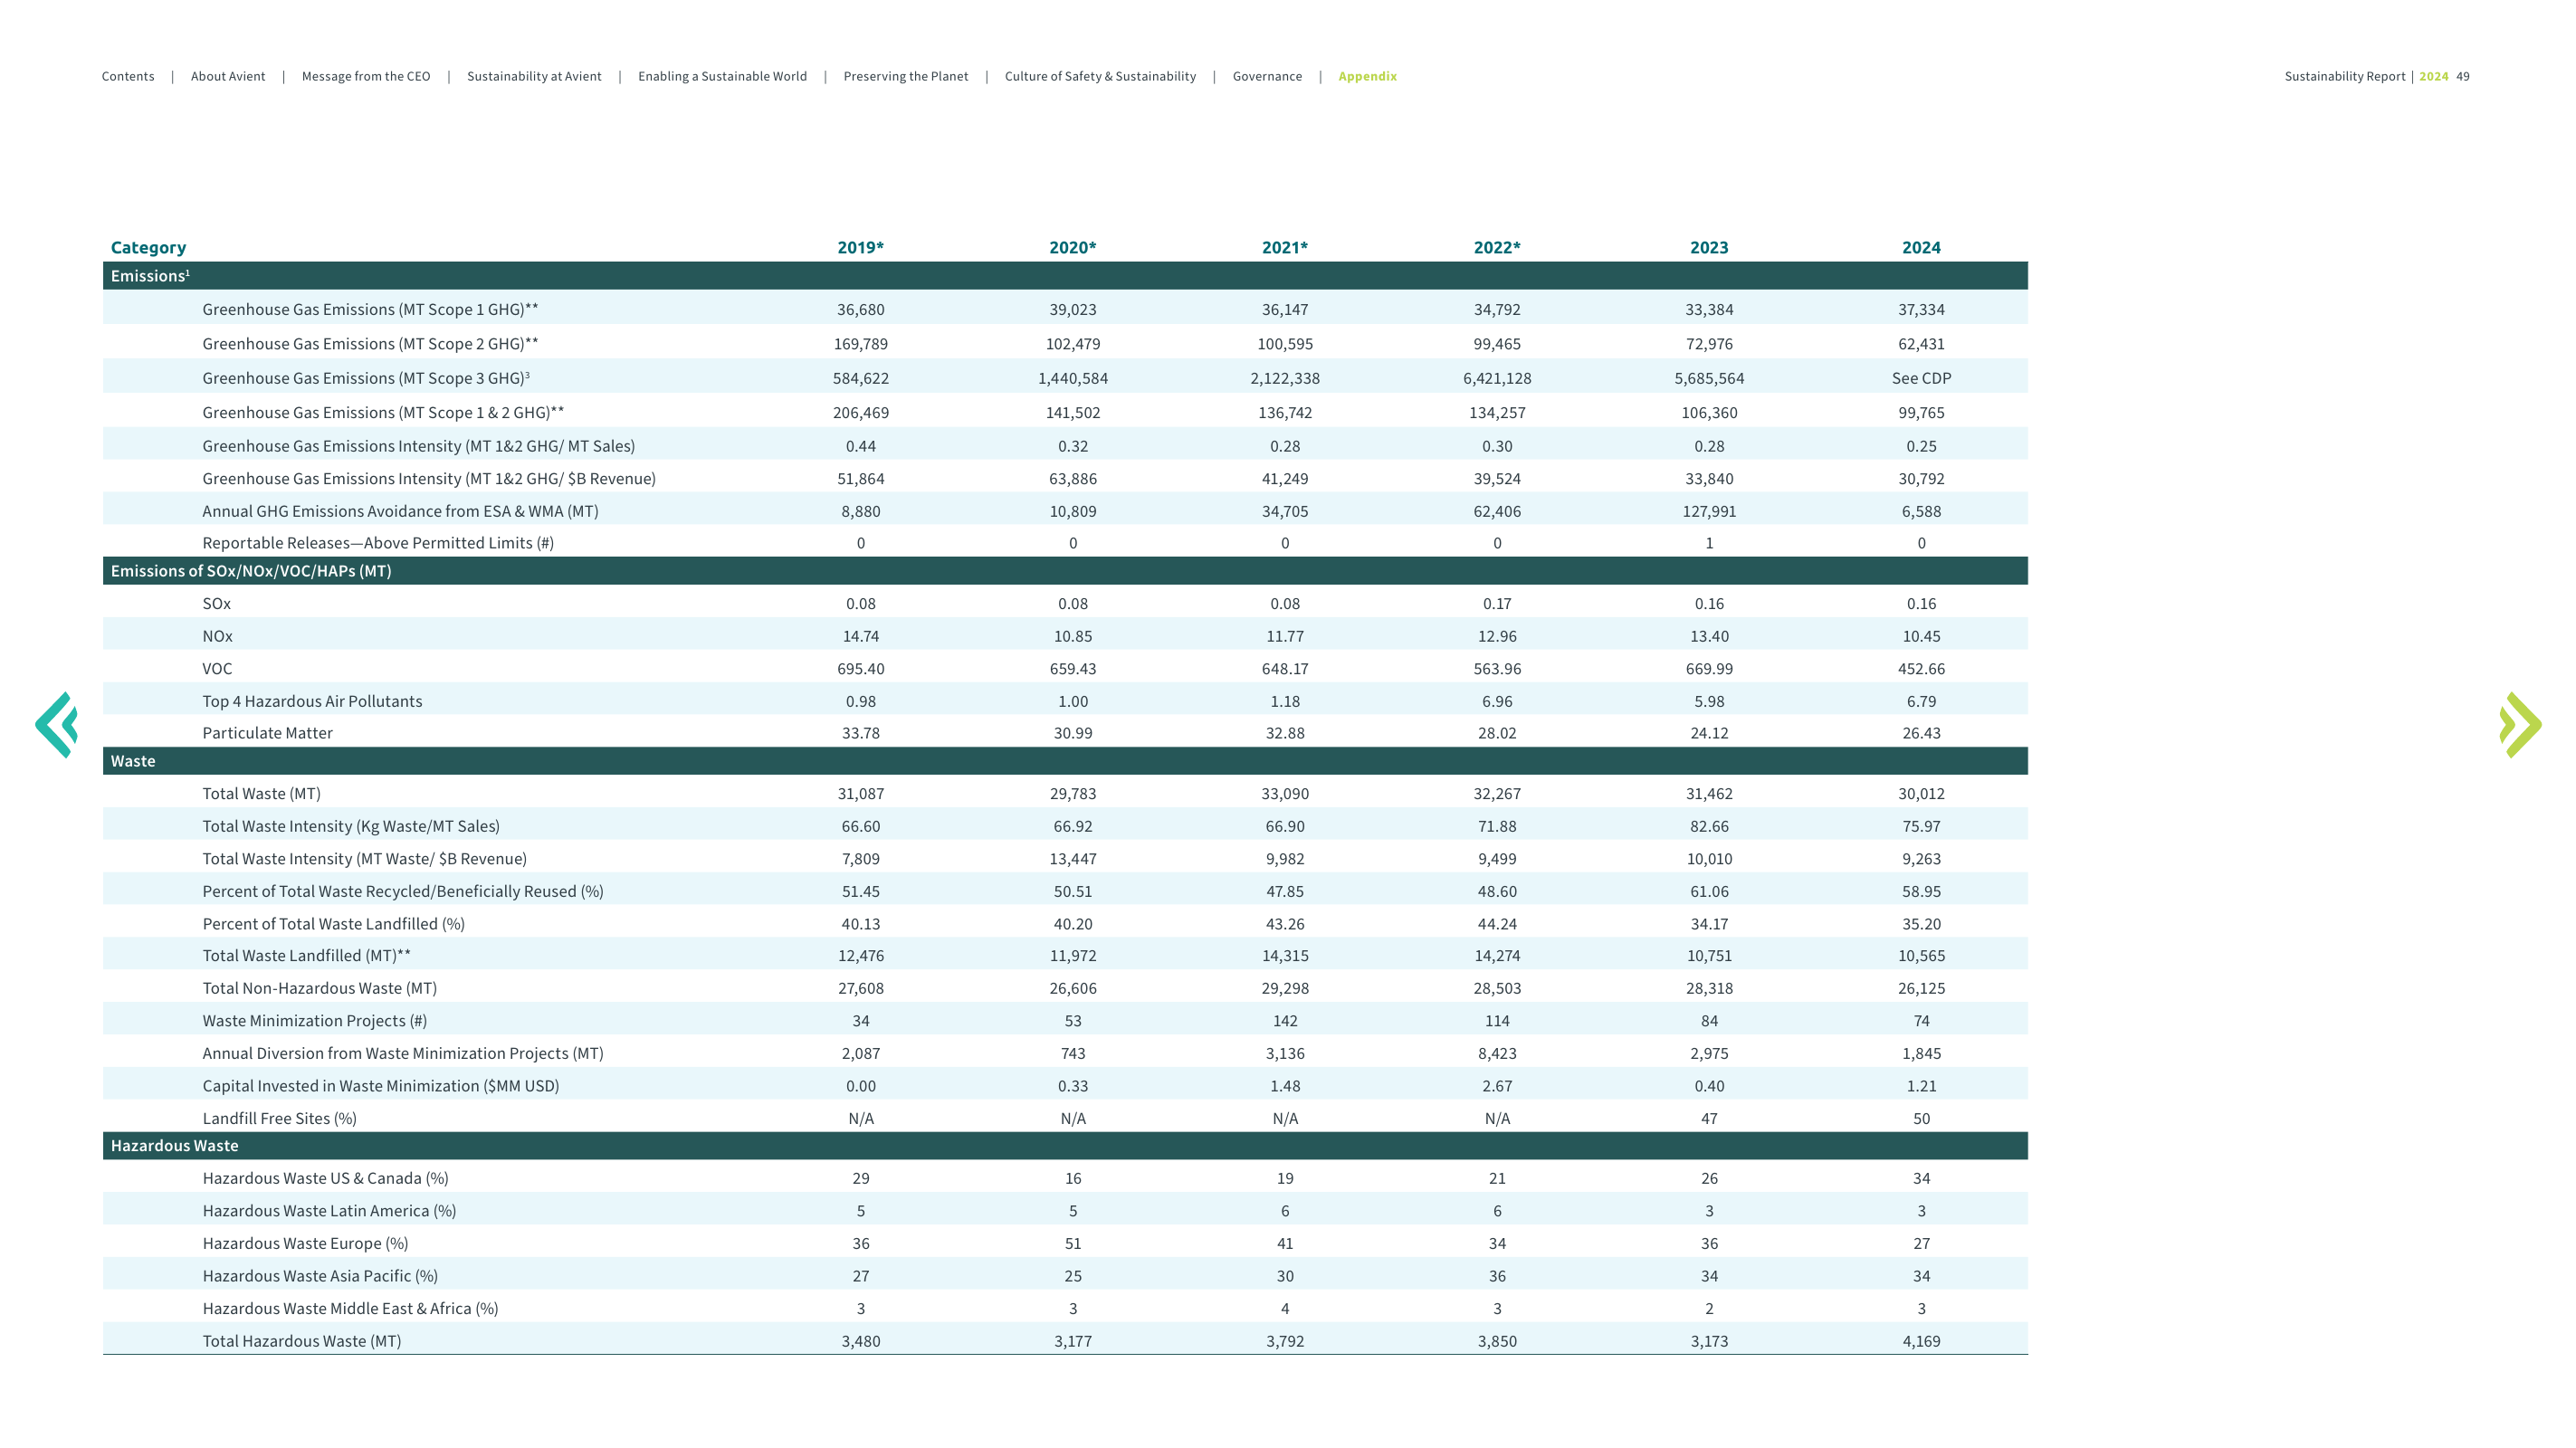Select the Appendix navigation item

[1367, 76]
